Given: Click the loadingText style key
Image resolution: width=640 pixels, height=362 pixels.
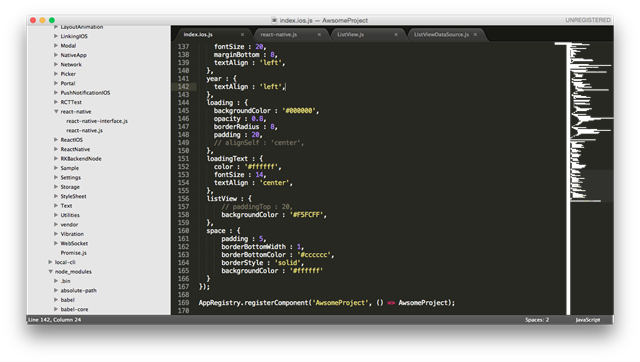Looking at the screenshot, I should click(x=227, y=158).
